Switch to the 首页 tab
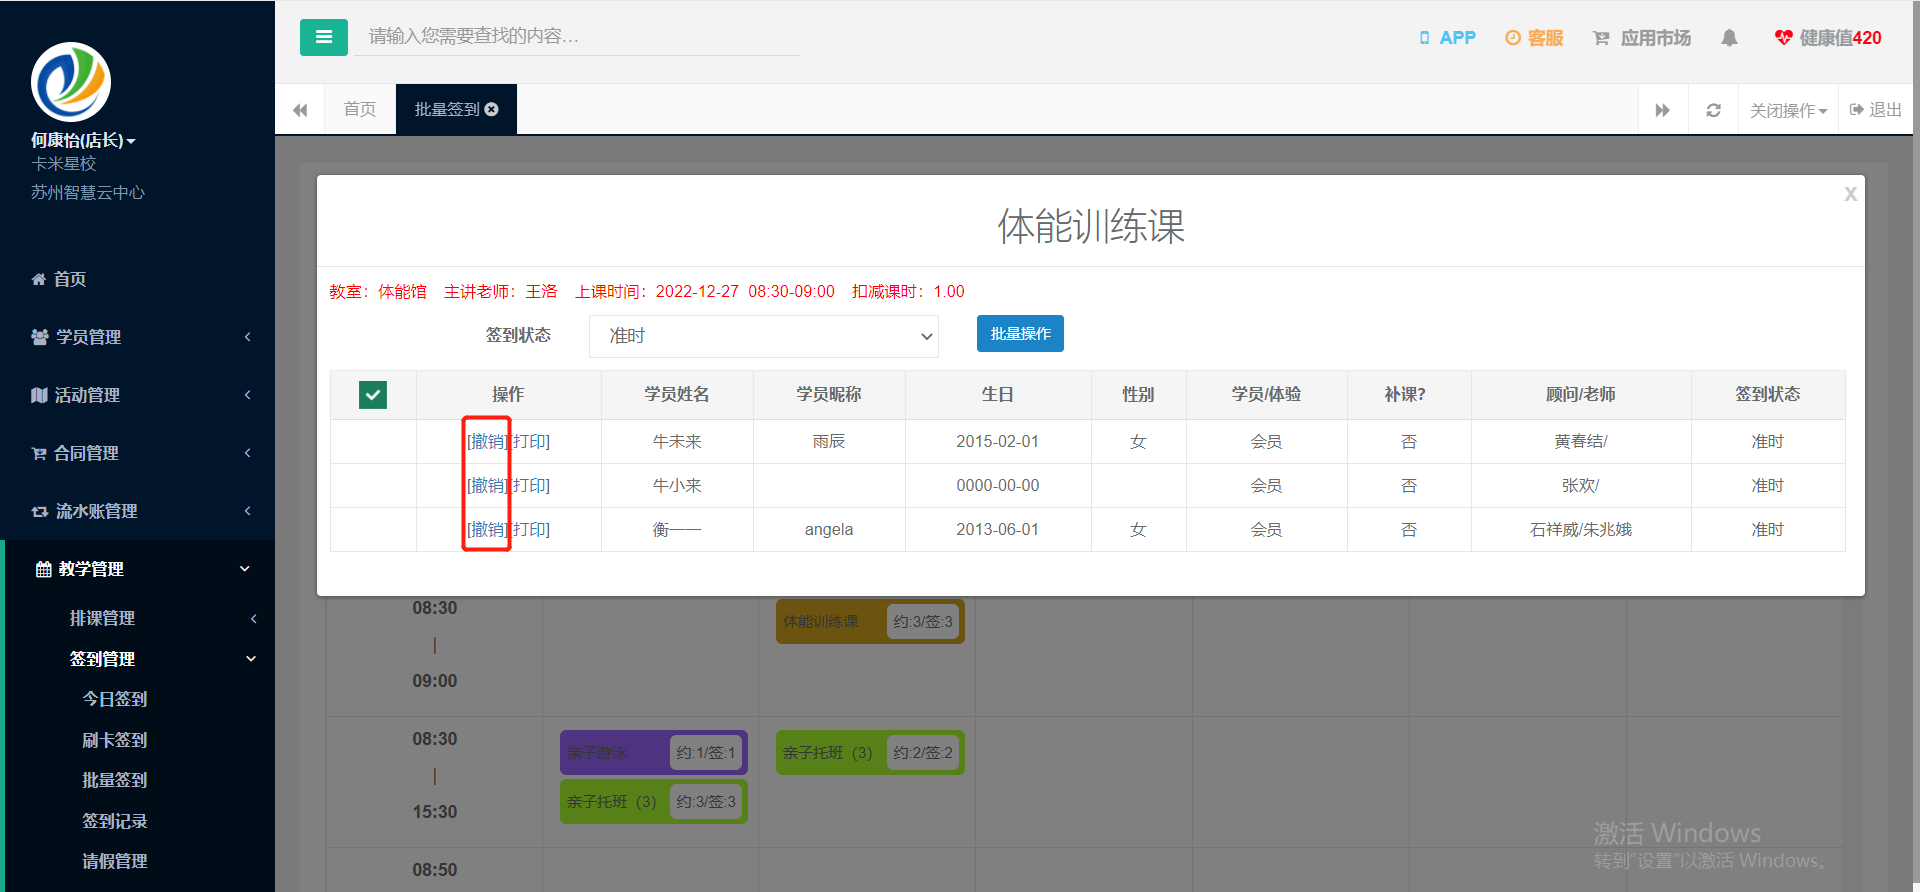The image size is (1920, 892). click(x=360, y=109)
